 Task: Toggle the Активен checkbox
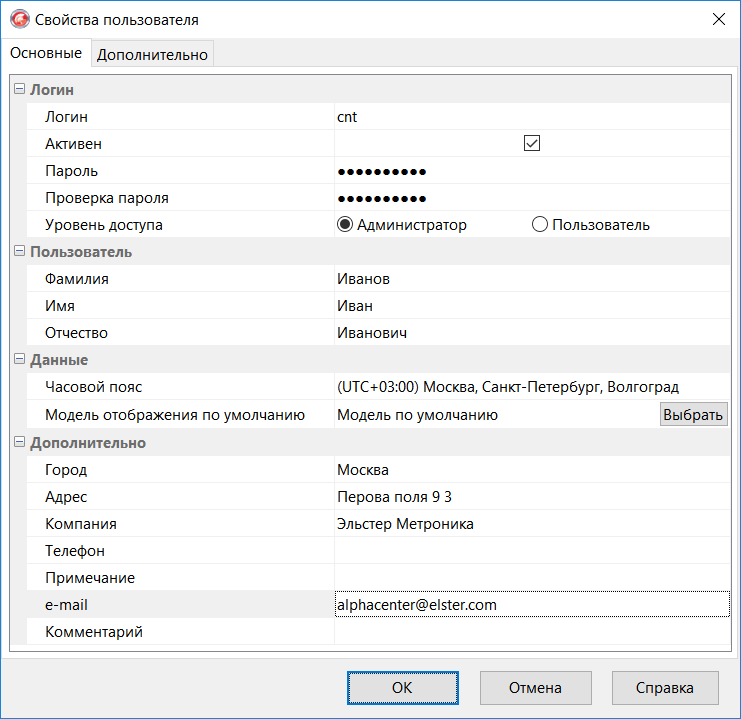pyautogui.click(x=532, y=143)
